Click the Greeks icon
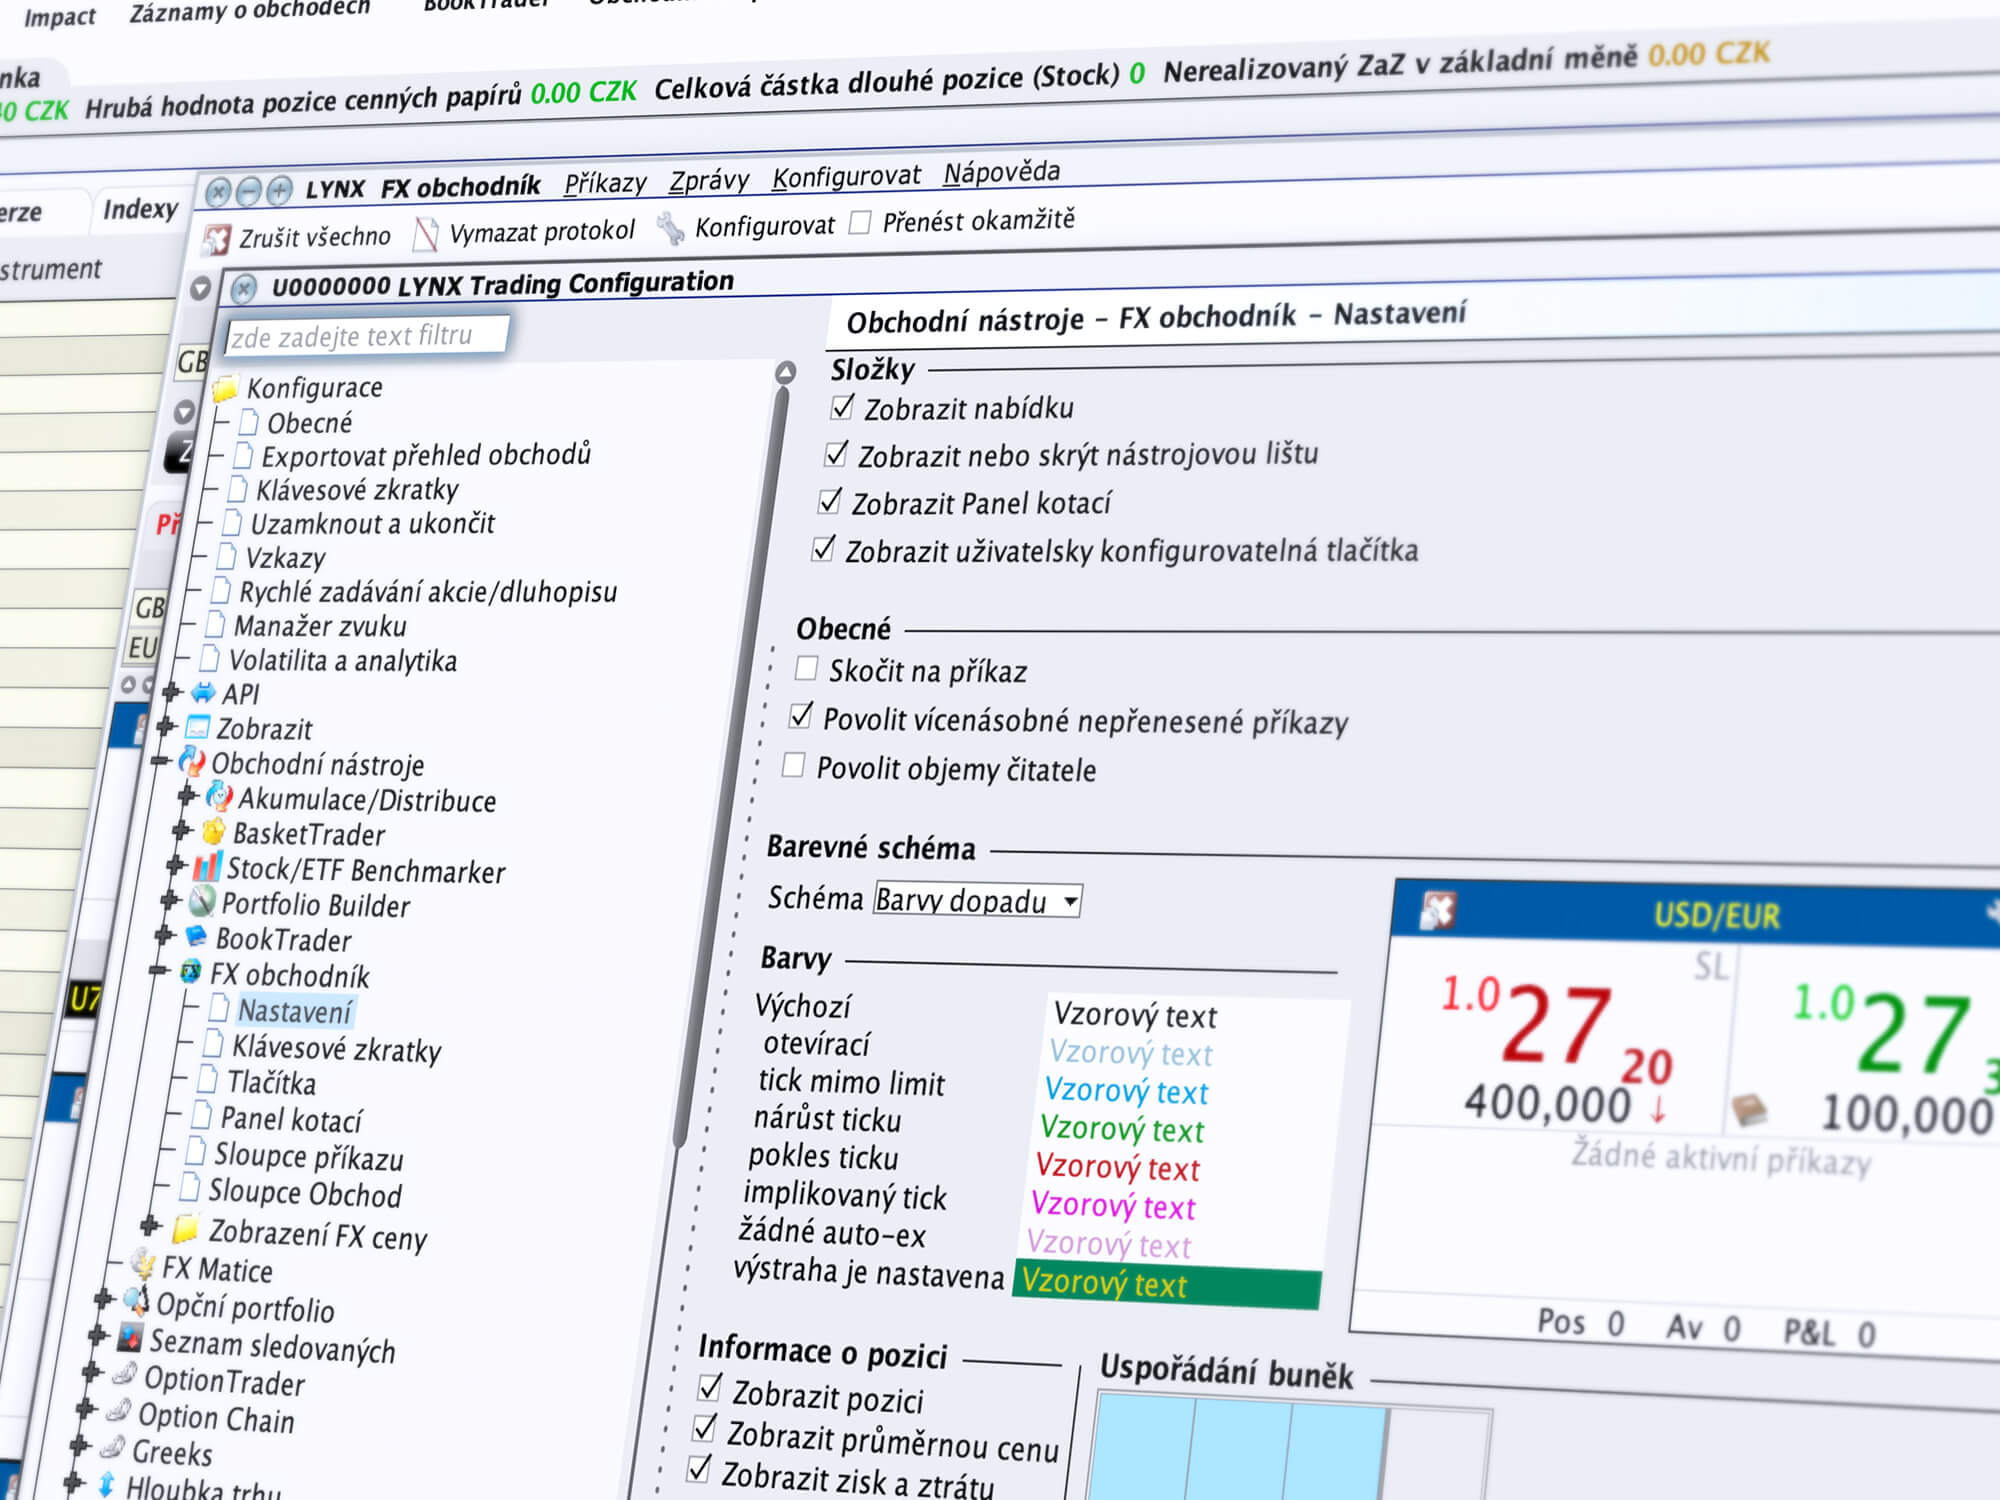Screen dimensions: 2000x1500 tap(113, 1447)
